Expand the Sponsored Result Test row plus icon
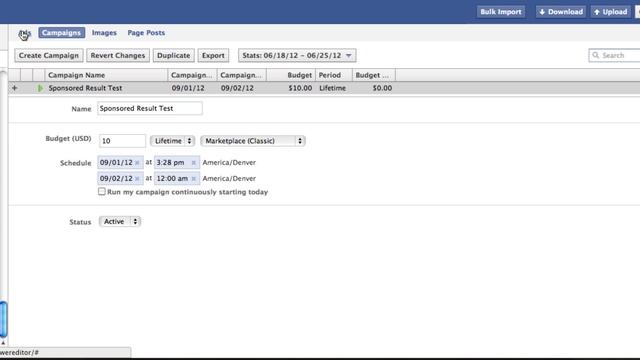This screenshot has width=640, height=360. pyautogui.click(x=15, y=88)
